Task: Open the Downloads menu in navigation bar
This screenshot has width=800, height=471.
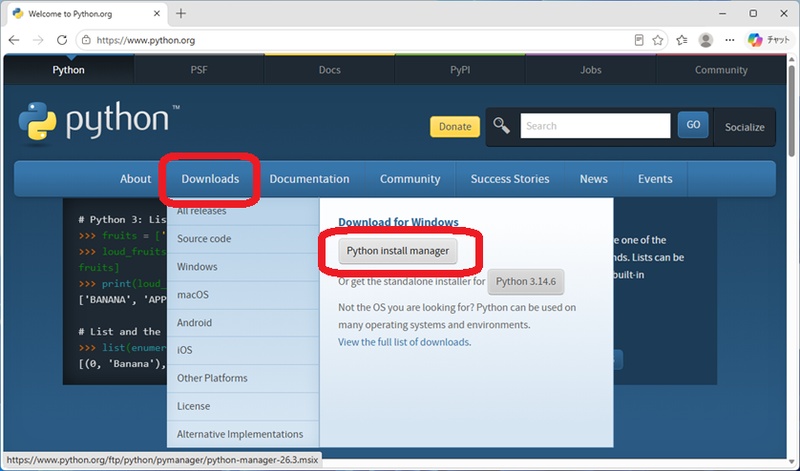Action: (210, 179)
